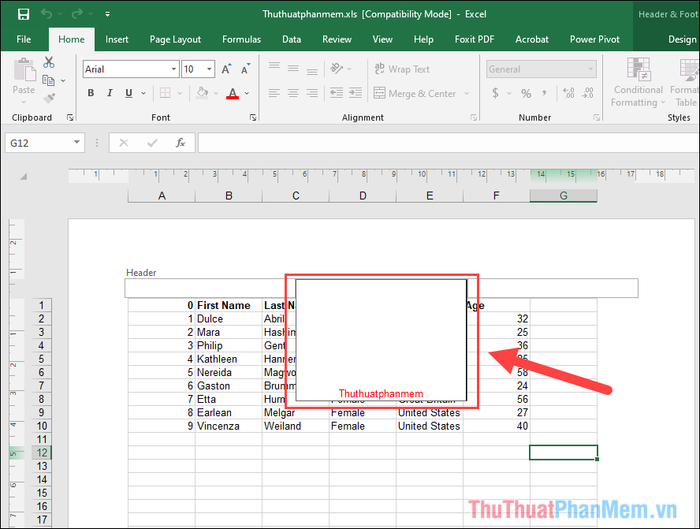Open the Name Box dropdown showing G12
The height and width of the screenshot is (529, 700).
pos(77,143)
